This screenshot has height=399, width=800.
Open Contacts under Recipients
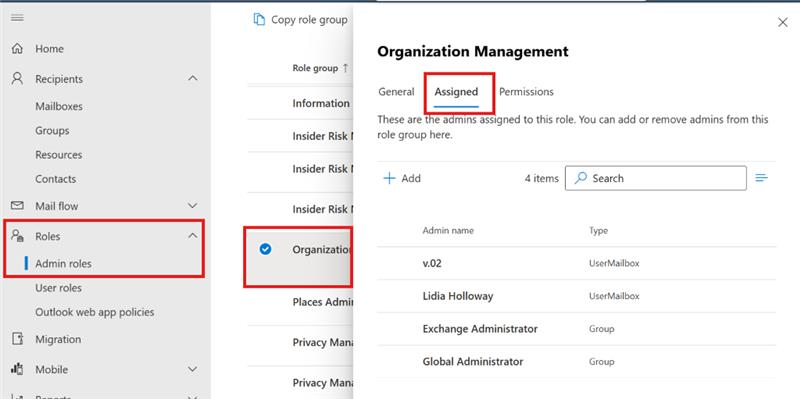point(56,179)
